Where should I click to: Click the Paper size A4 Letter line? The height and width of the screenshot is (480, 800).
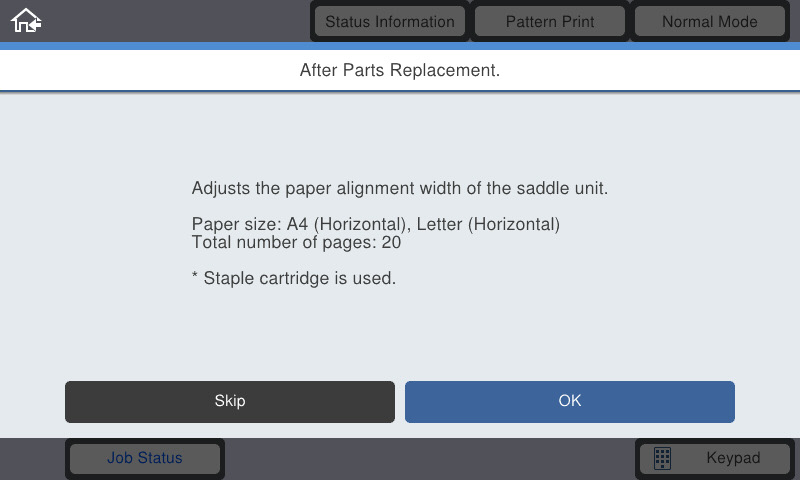(x=376, y=224)
